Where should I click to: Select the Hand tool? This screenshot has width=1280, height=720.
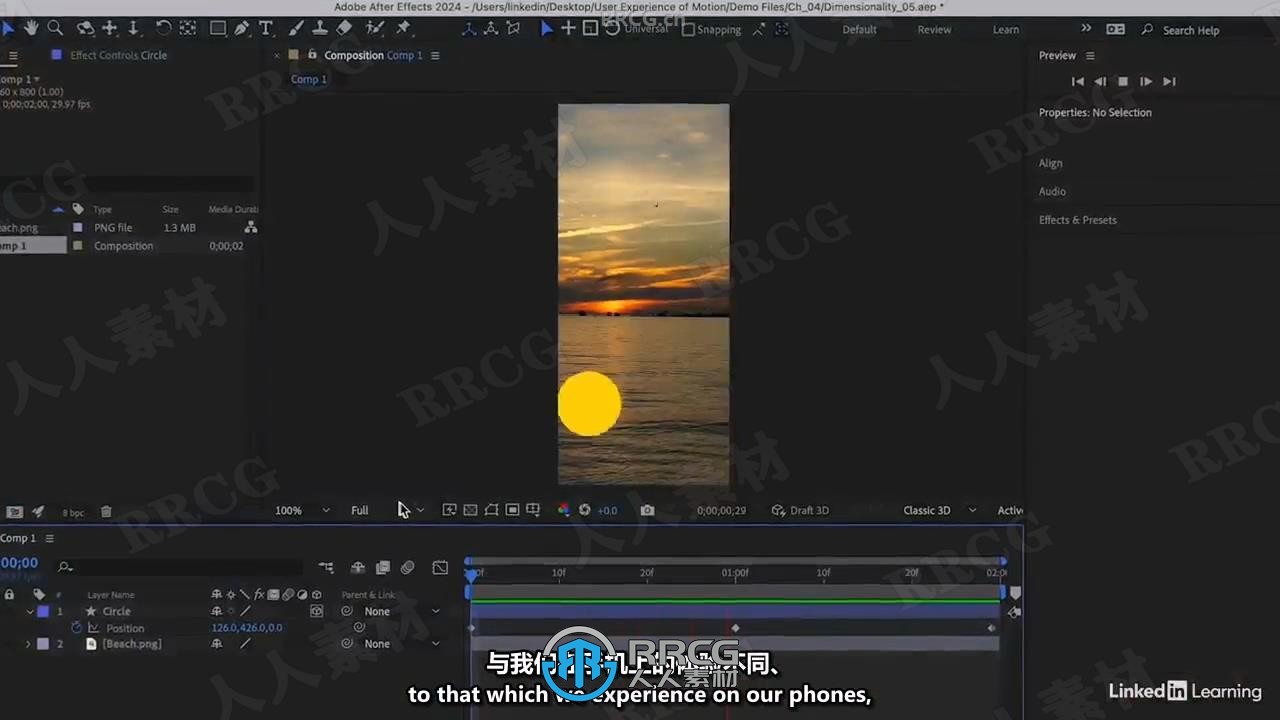(x=32, y=28)
